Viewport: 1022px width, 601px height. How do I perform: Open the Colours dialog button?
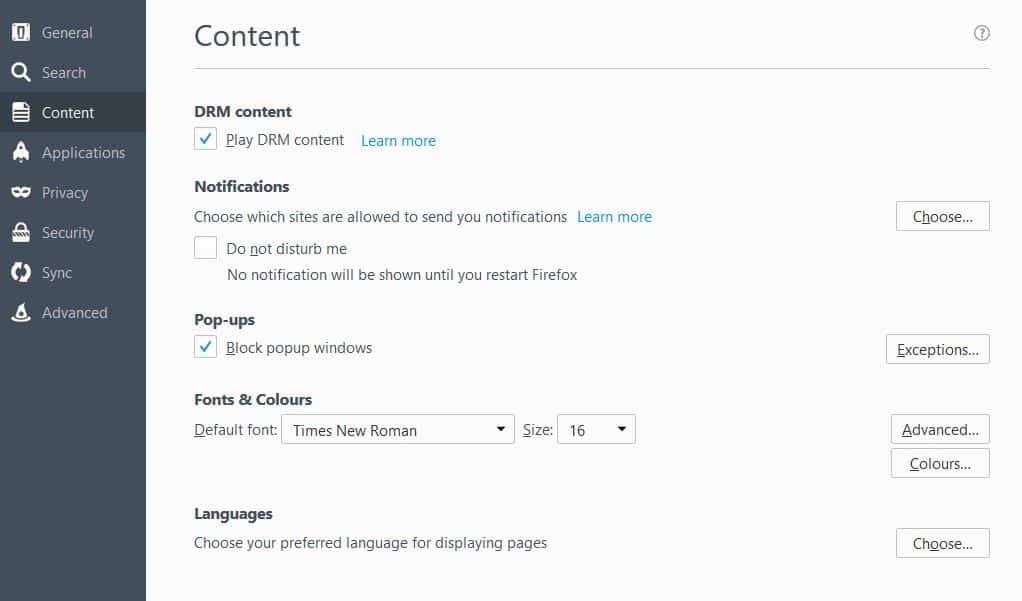click(940, 464)
